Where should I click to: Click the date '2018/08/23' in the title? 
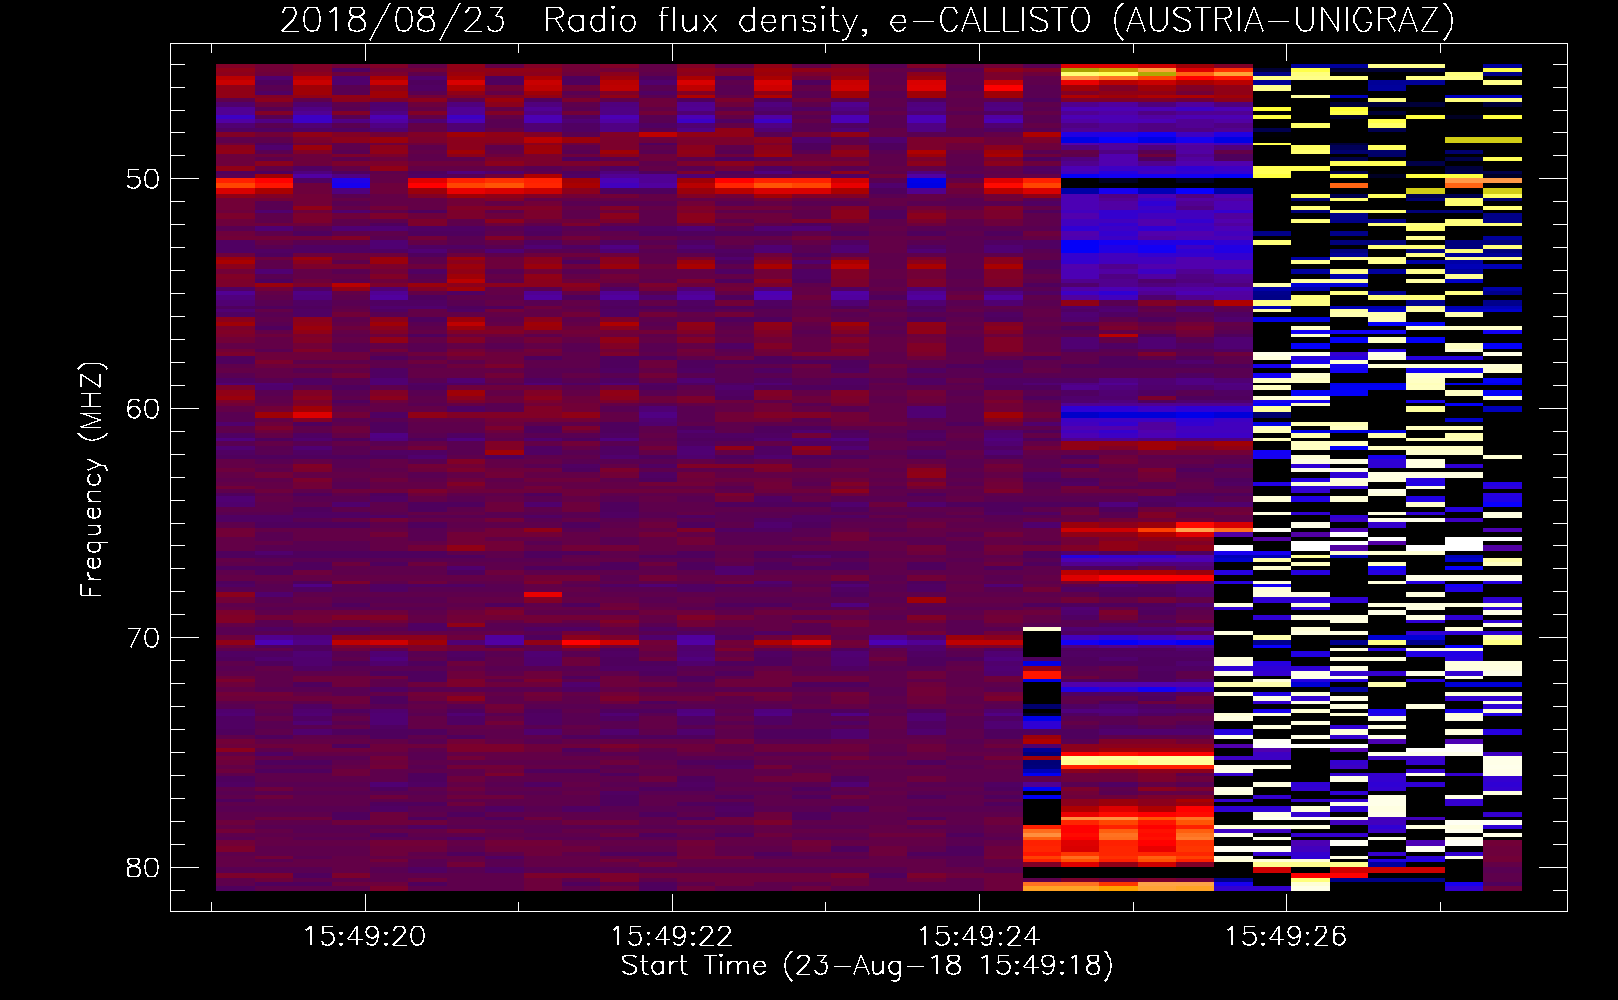(x=393, y=20)
